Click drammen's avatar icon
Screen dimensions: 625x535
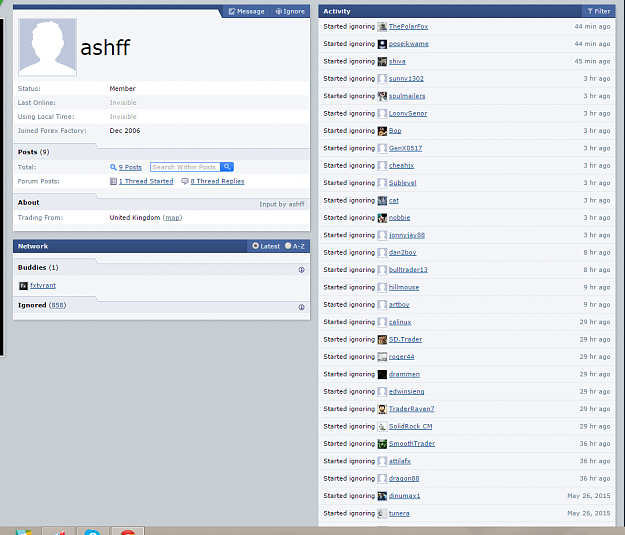pyautogui.click(x=382, y=374)
